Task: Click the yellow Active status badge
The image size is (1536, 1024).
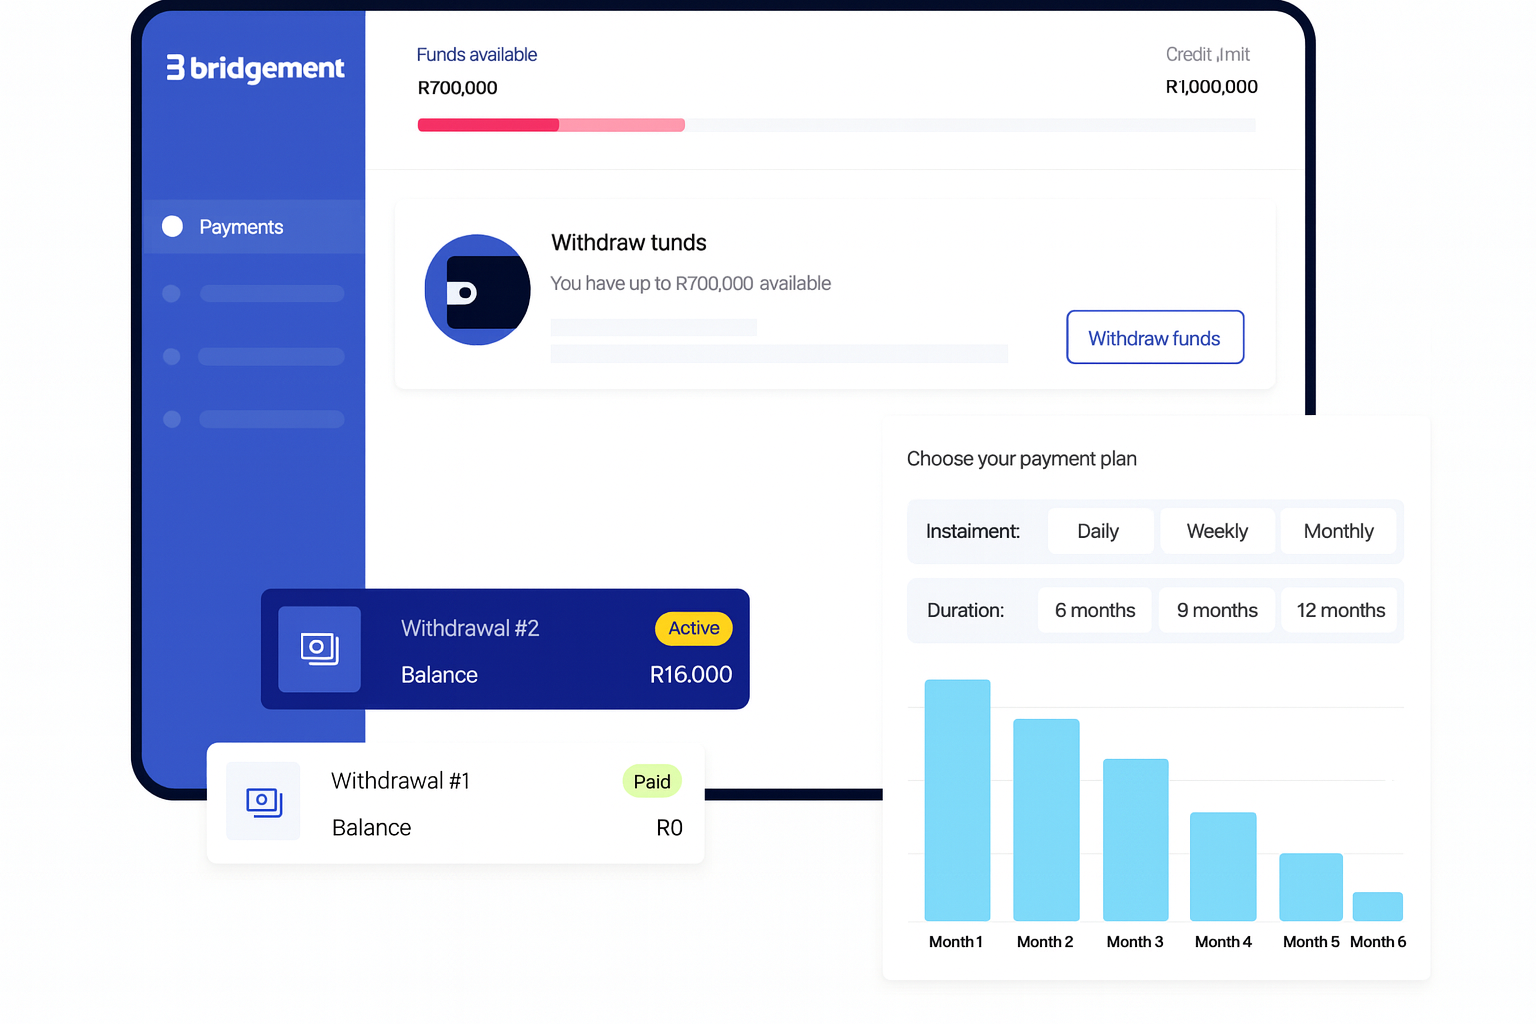Action: click(x=694, y=628)
